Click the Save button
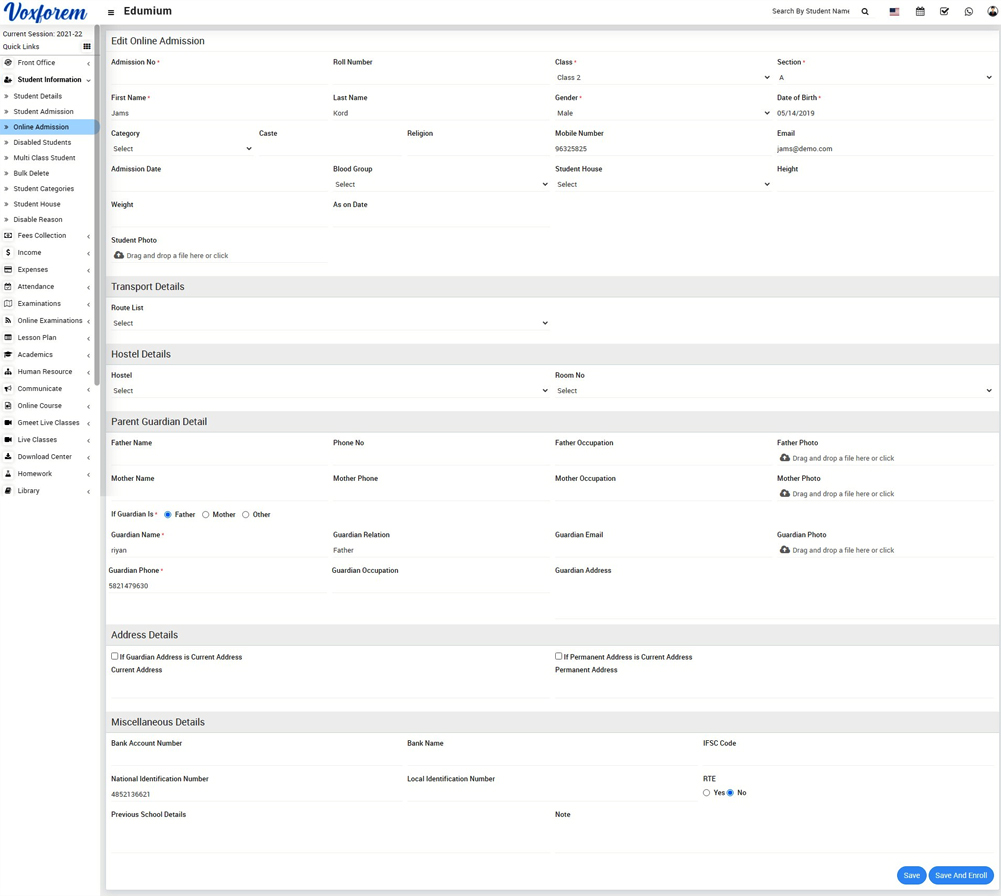 pyautogui.click(x=911, y=876)
